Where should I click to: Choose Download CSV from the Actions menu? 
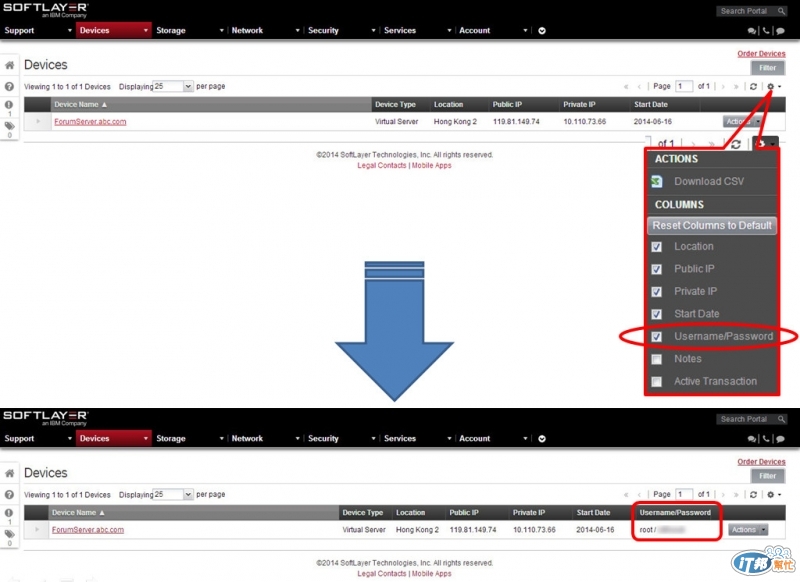pyautogui.click(x=709, y=181)
